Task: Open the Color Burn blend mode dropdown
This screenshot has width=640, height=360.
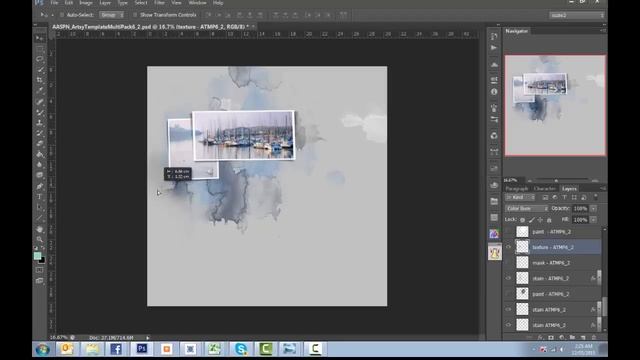Action: (527, 209)
